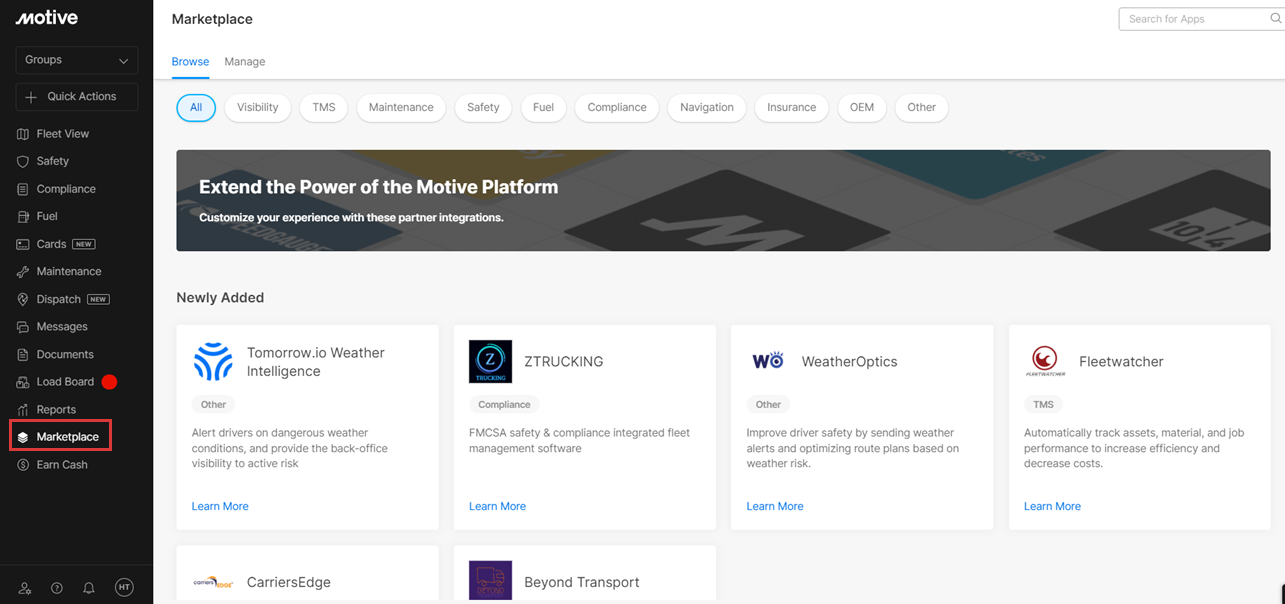Click the Fuel pump icon
Viewport: 1285px width, 604px height.
pyautogui.click(x=23, y=216)
